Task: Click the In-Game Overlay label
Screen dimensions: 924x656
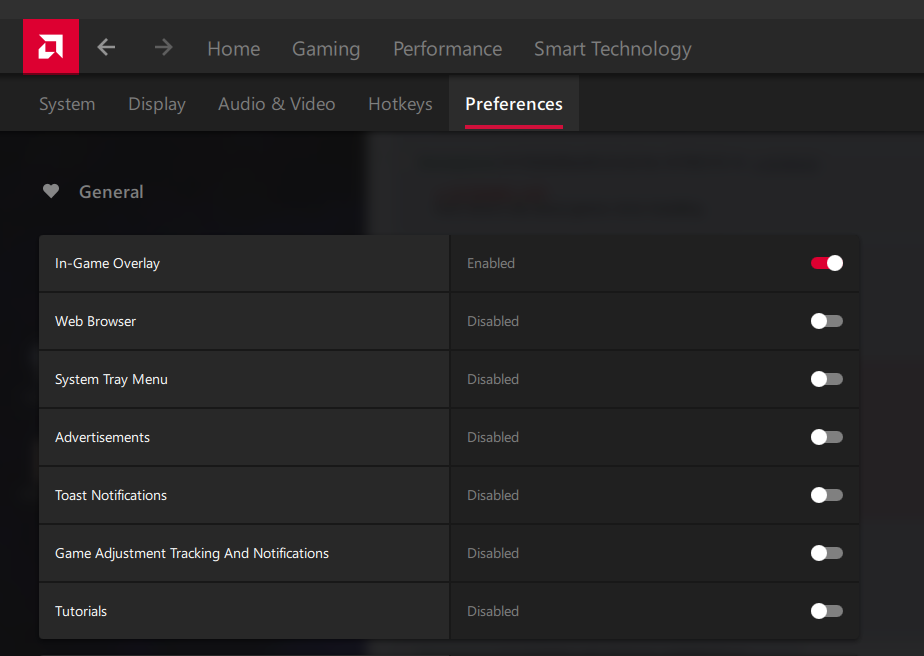Action: coord(107,263)
